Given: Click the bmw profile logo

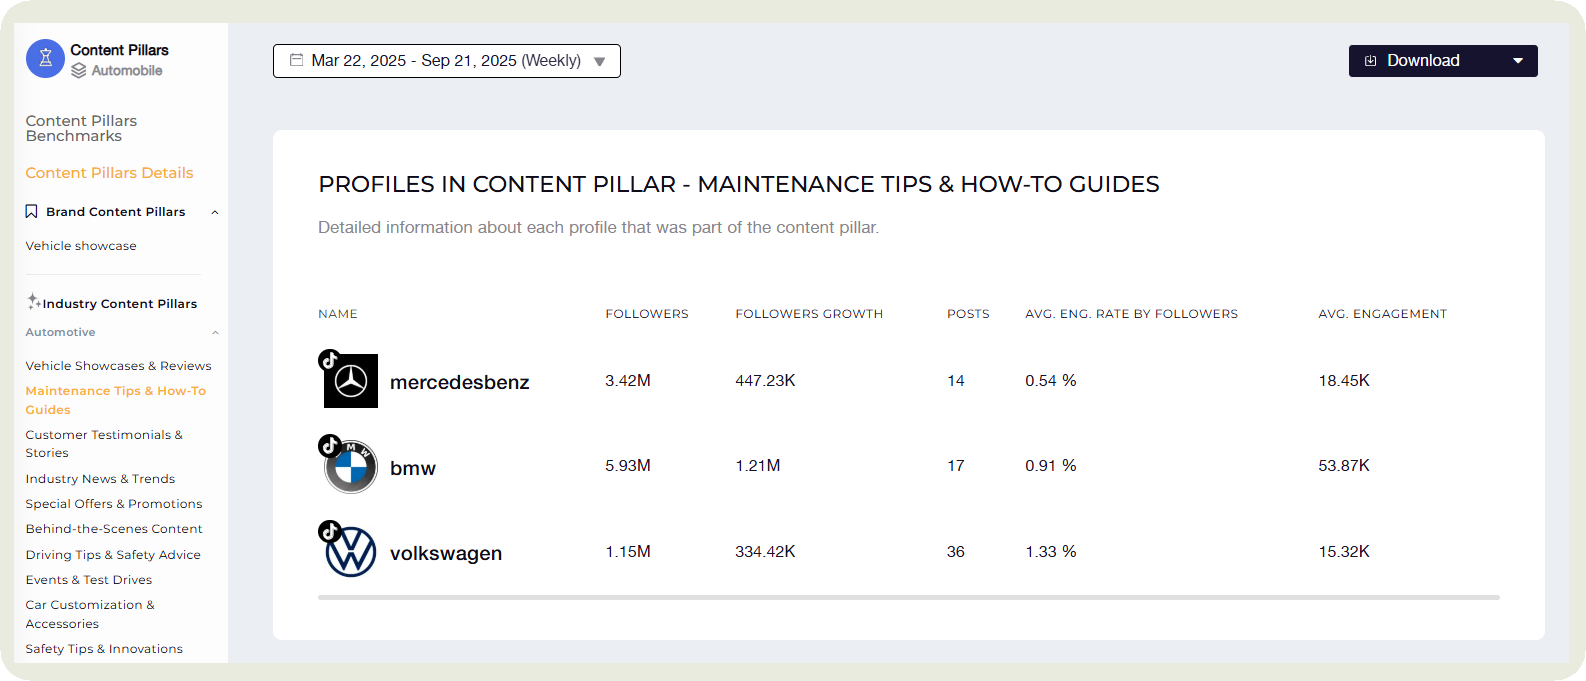Looking at the screenshot, I should [x=351, y=467].
